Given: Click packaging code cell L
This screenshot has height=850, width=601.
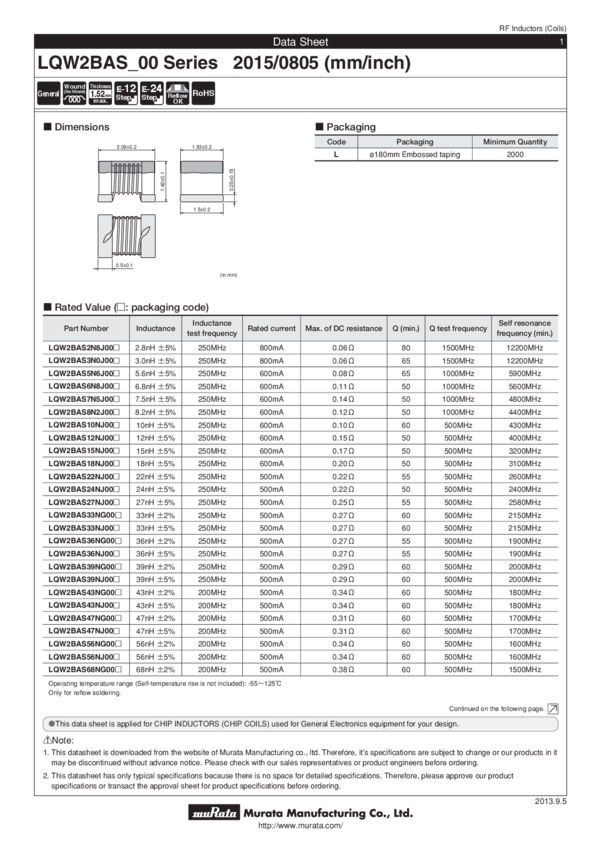Looking at the screenshot, I should pyautogui.click(x=336, y=154).
